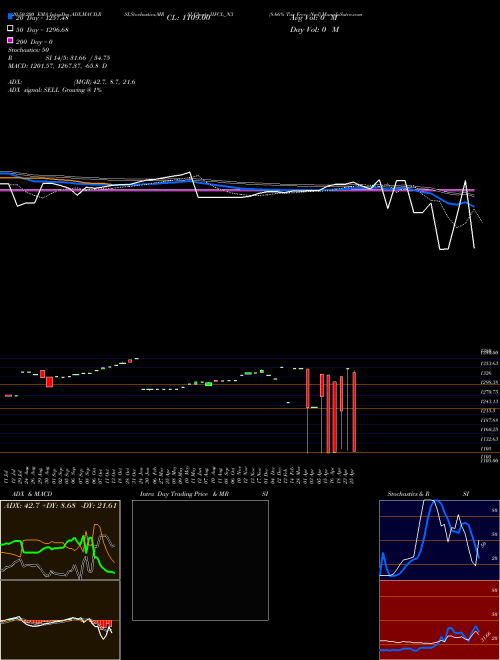This screenshot has height=660, width=500.
Task: Click the MACD histogram panel
Action: click(60, 620)
